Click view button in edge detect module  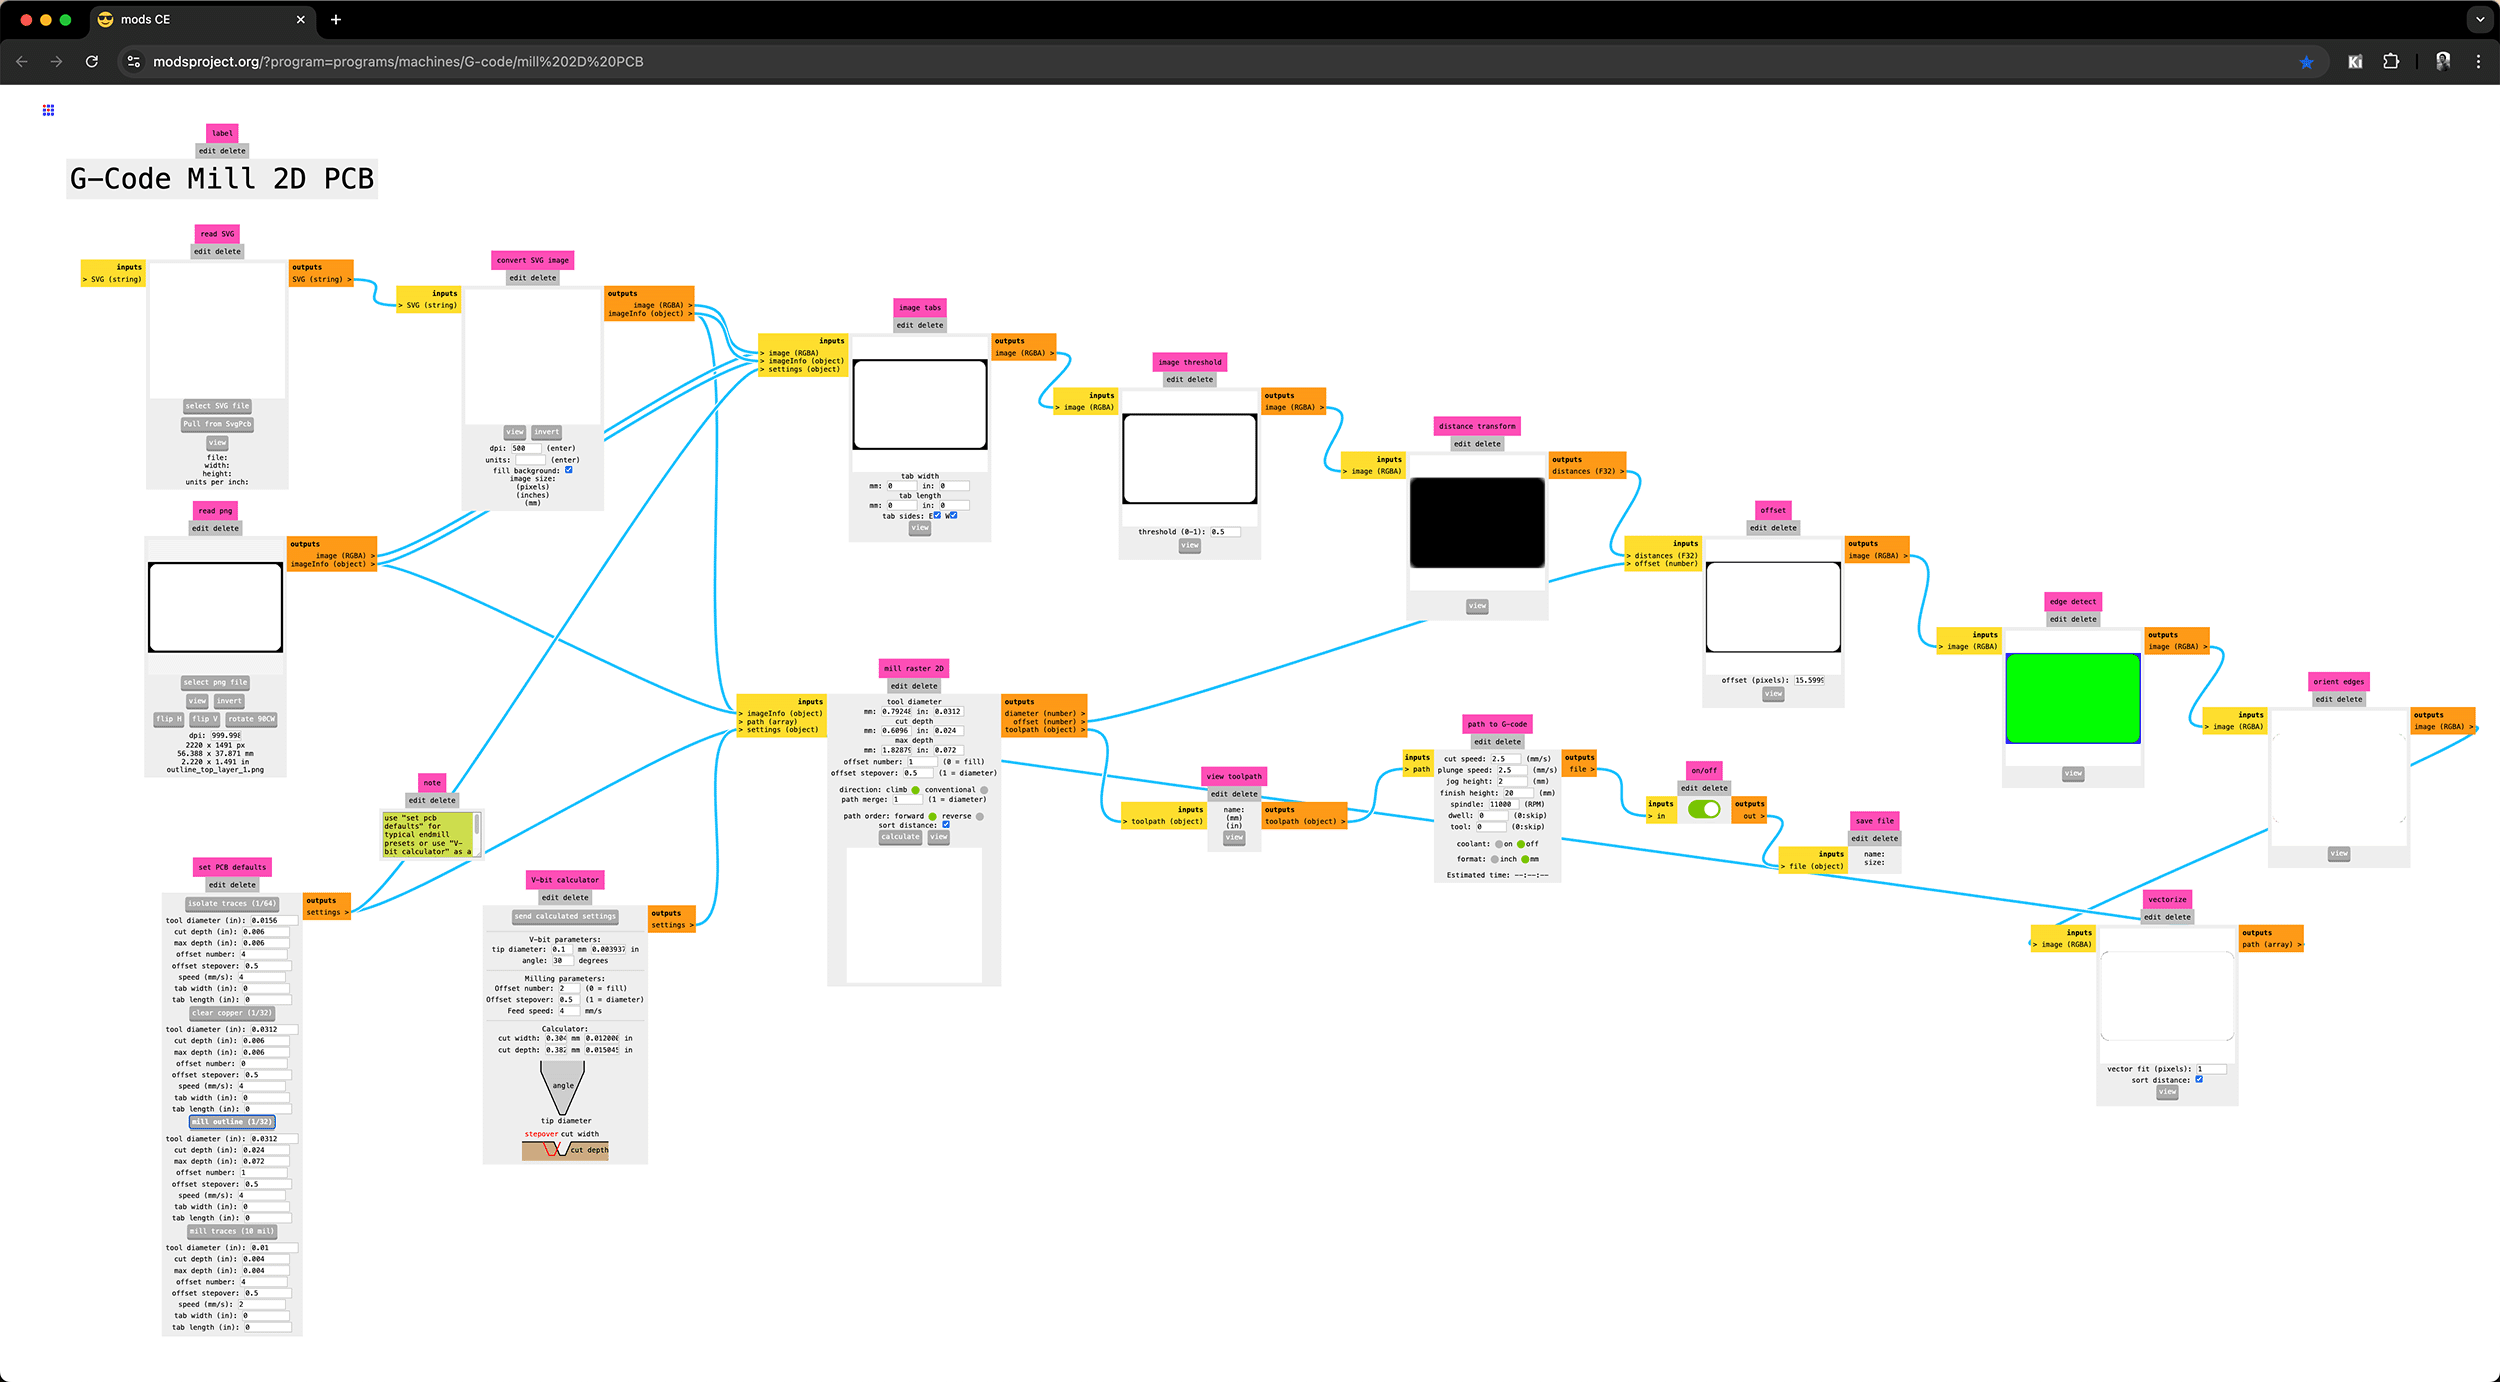[2073, 773]
